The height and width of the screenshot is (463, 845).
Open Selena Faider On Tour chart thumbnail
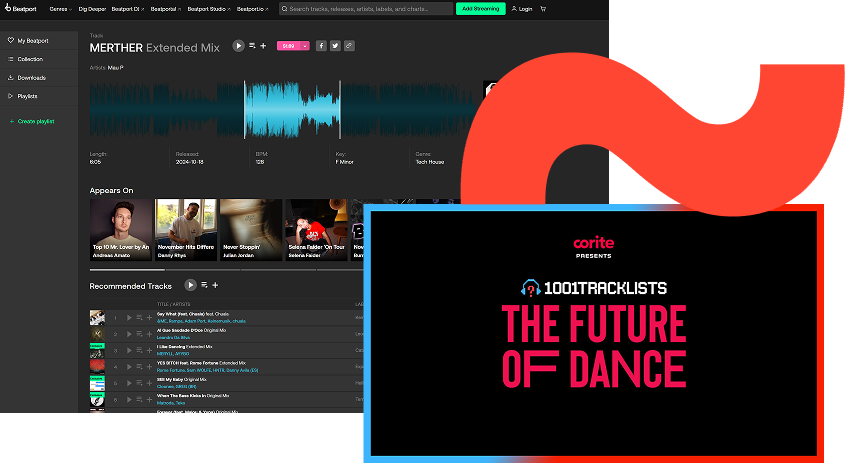[316, 230]
